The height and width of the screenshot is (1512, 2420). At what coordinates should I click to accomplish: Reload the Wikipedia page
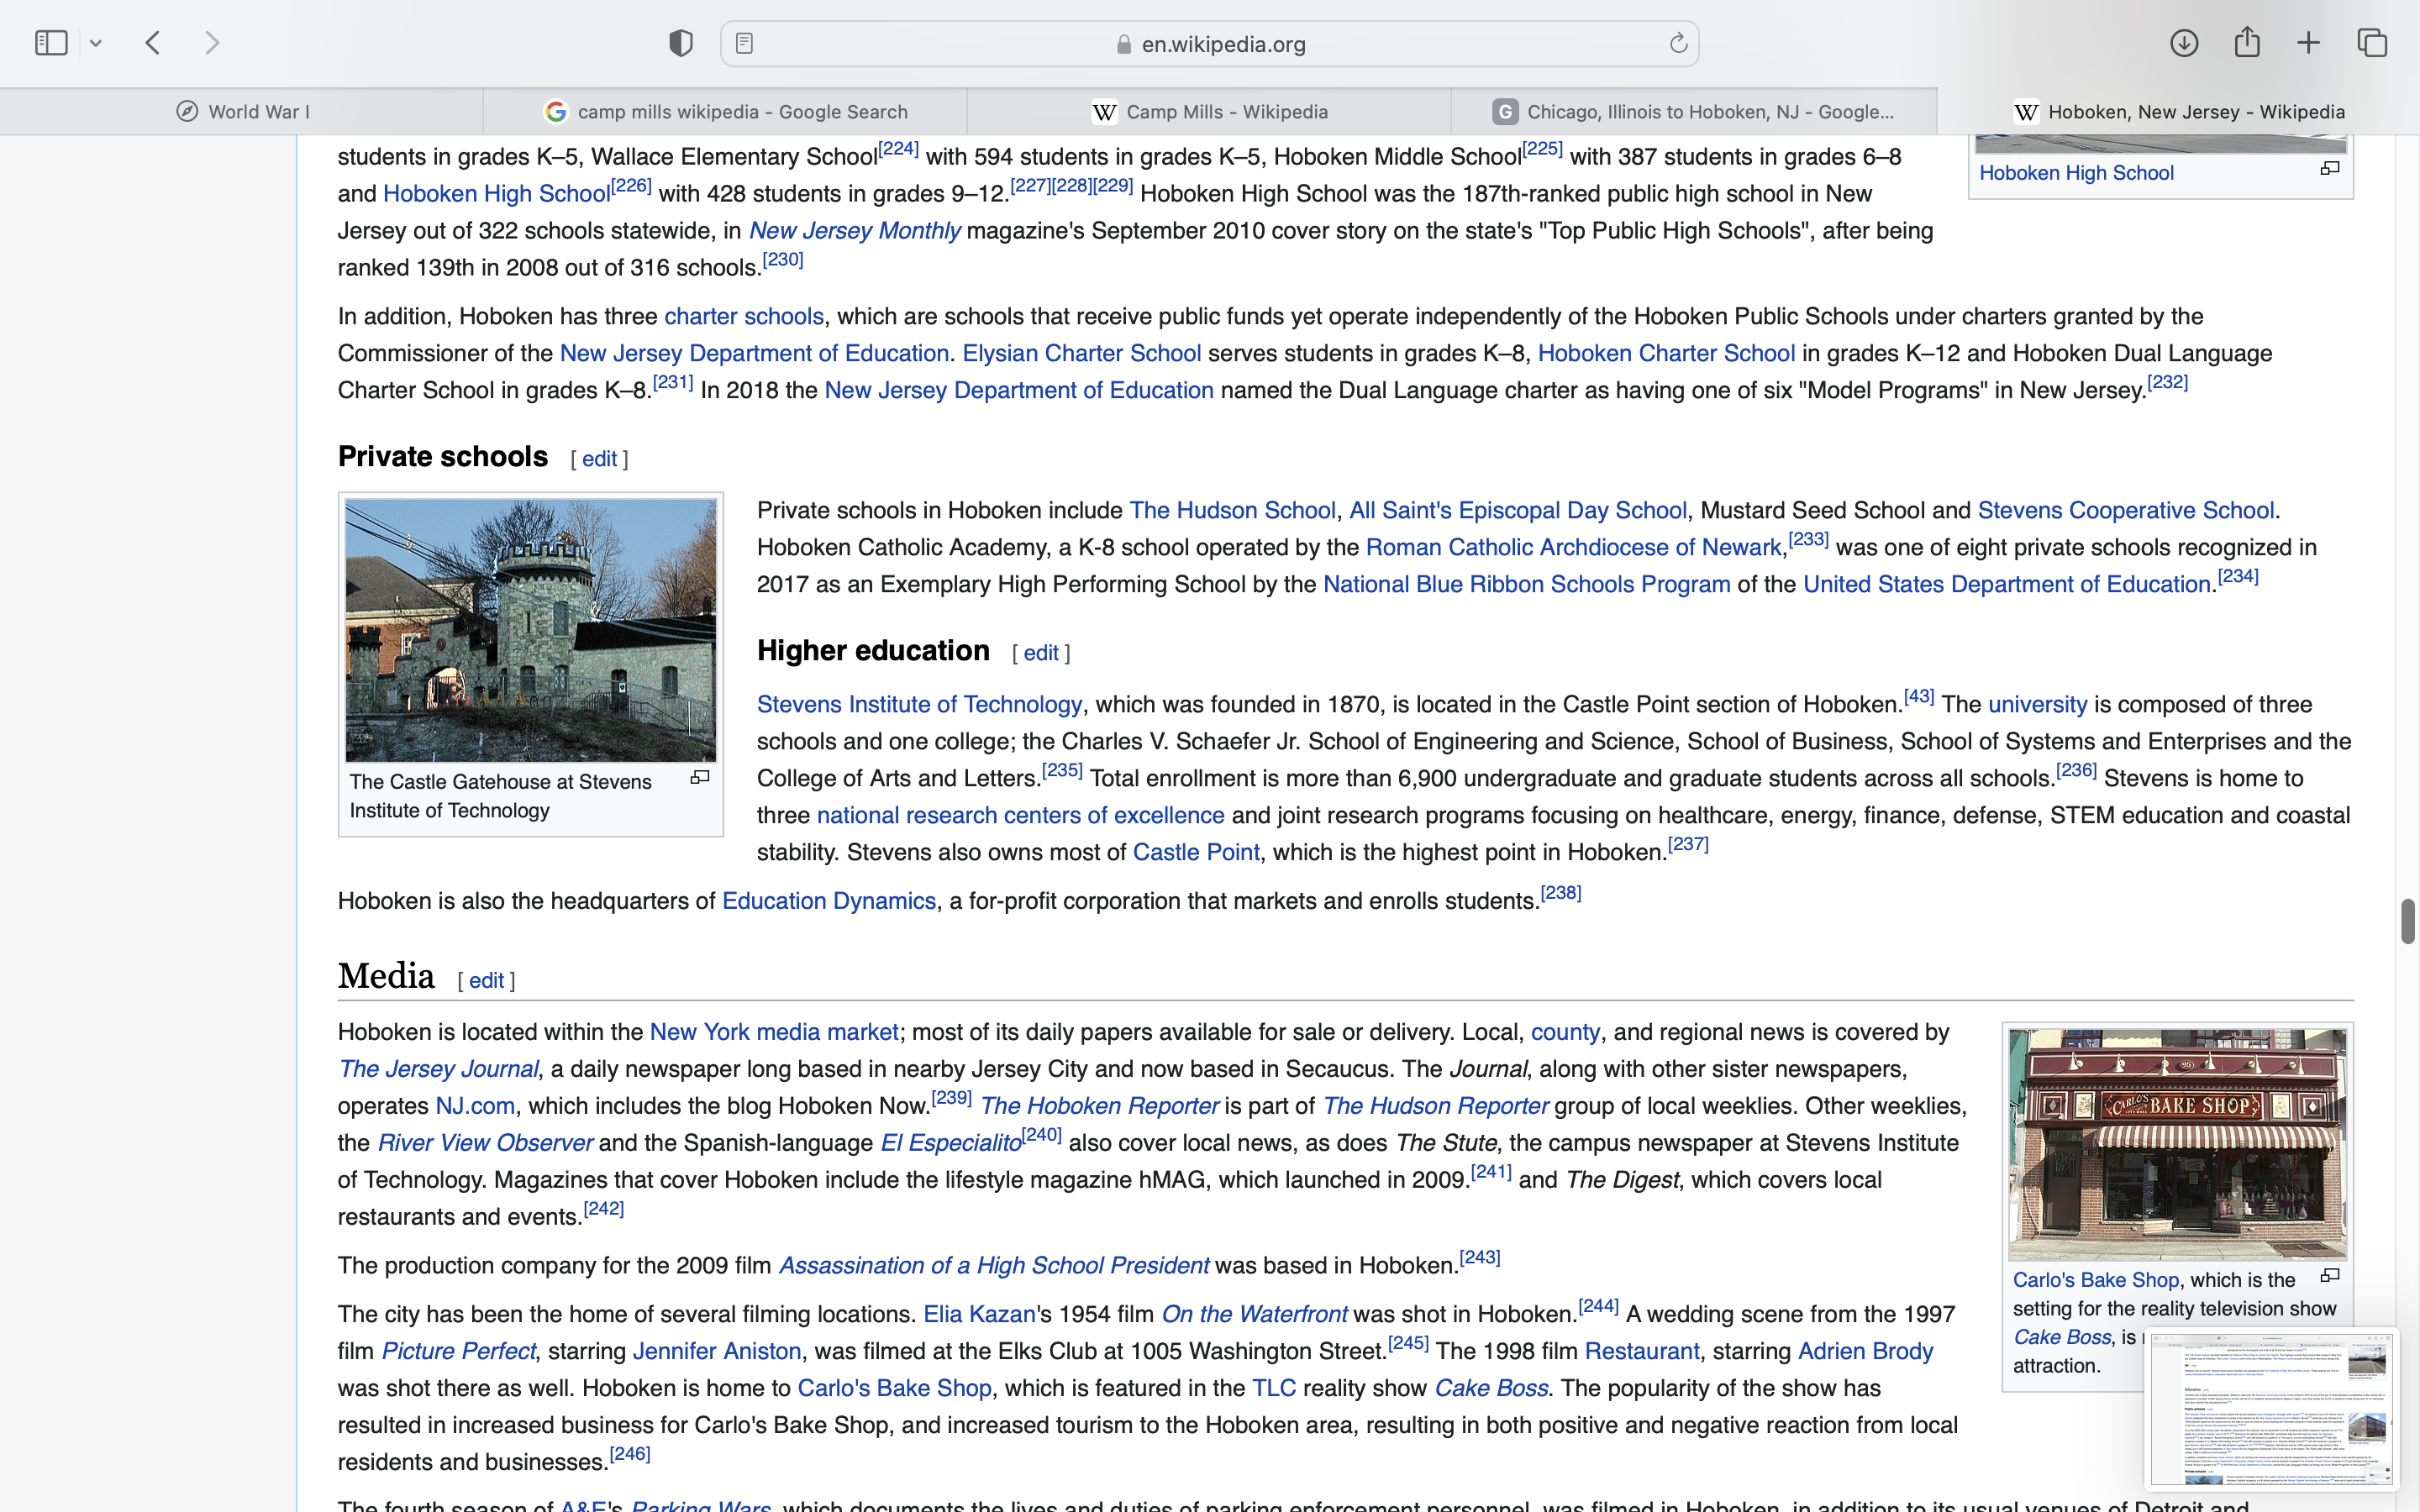point(1678,43)
